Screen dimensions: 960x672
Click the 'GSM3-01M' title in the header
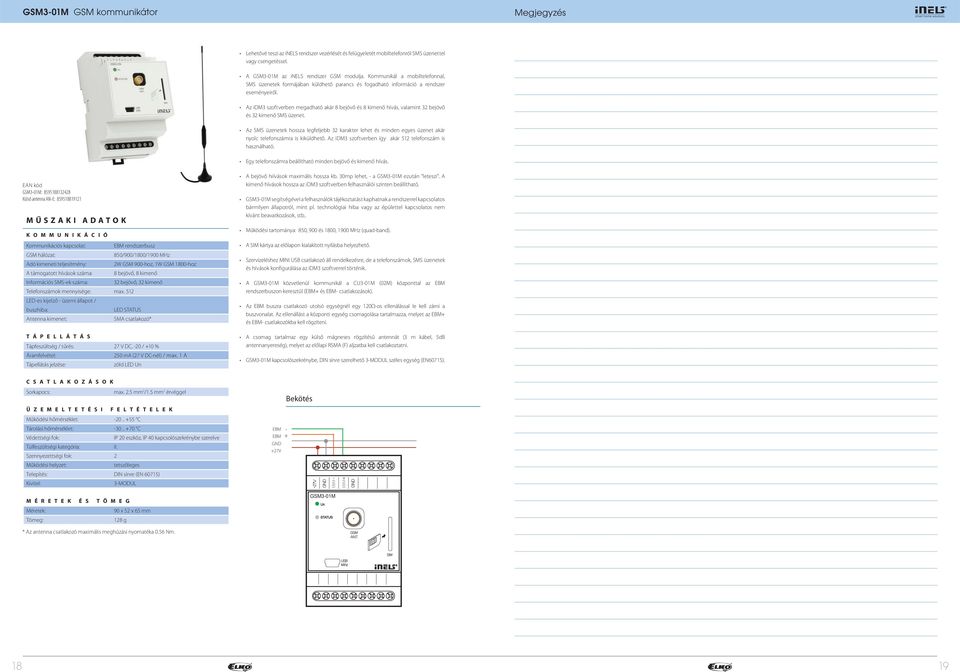click(45, 12)
